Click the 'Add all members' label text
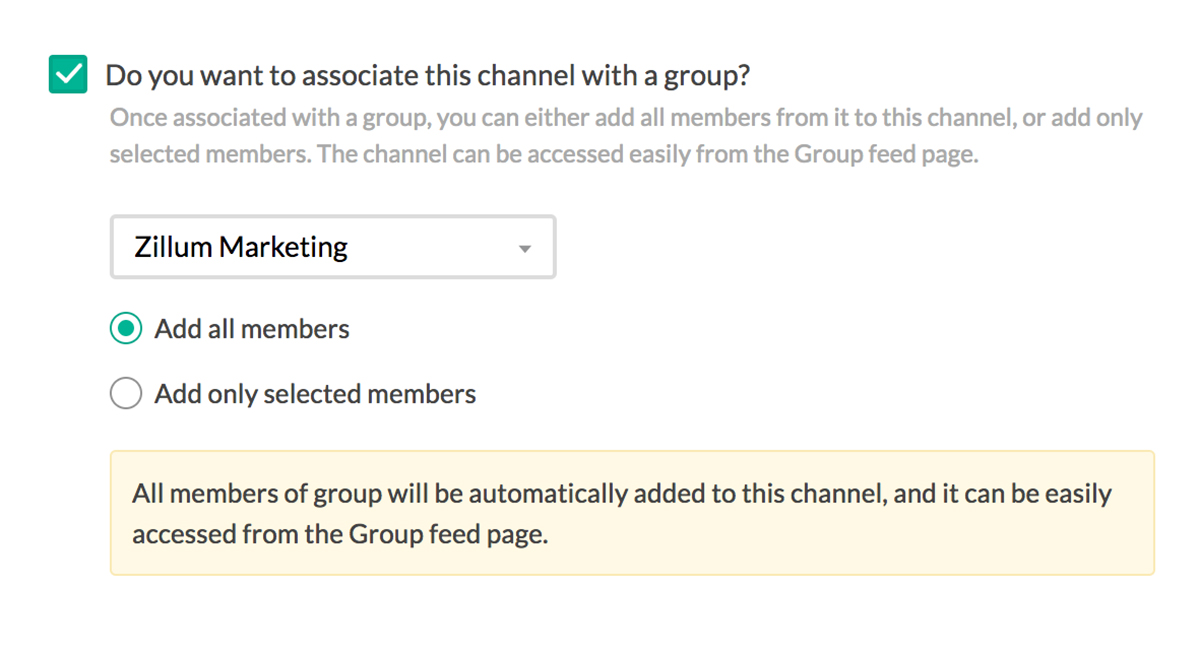 [x=252, y=329]
